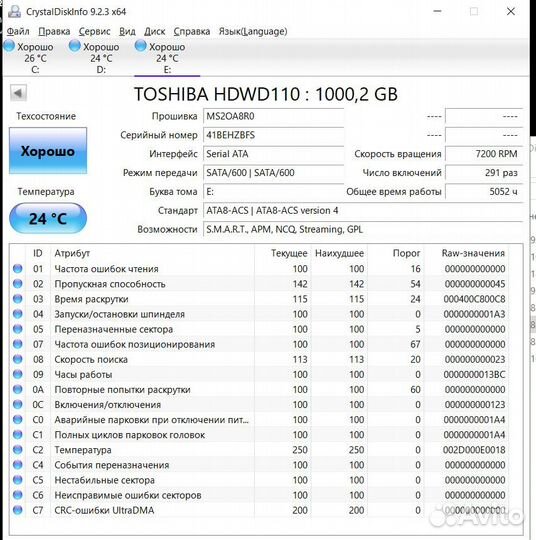This screenshot has height=540, width=536.
Task: Click raw value 000400C800C8
Action: tap(474, 299)
